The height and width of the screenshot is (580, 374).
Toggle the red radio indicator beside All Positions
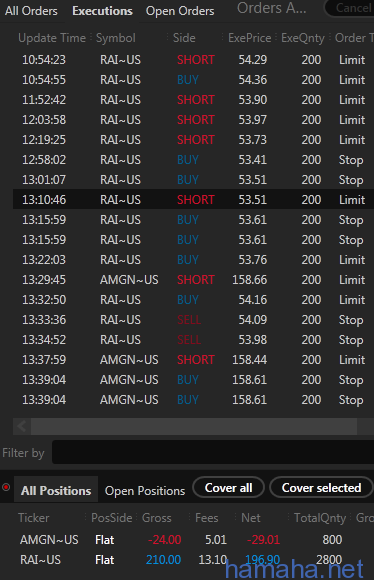click(x=6, y=487)
